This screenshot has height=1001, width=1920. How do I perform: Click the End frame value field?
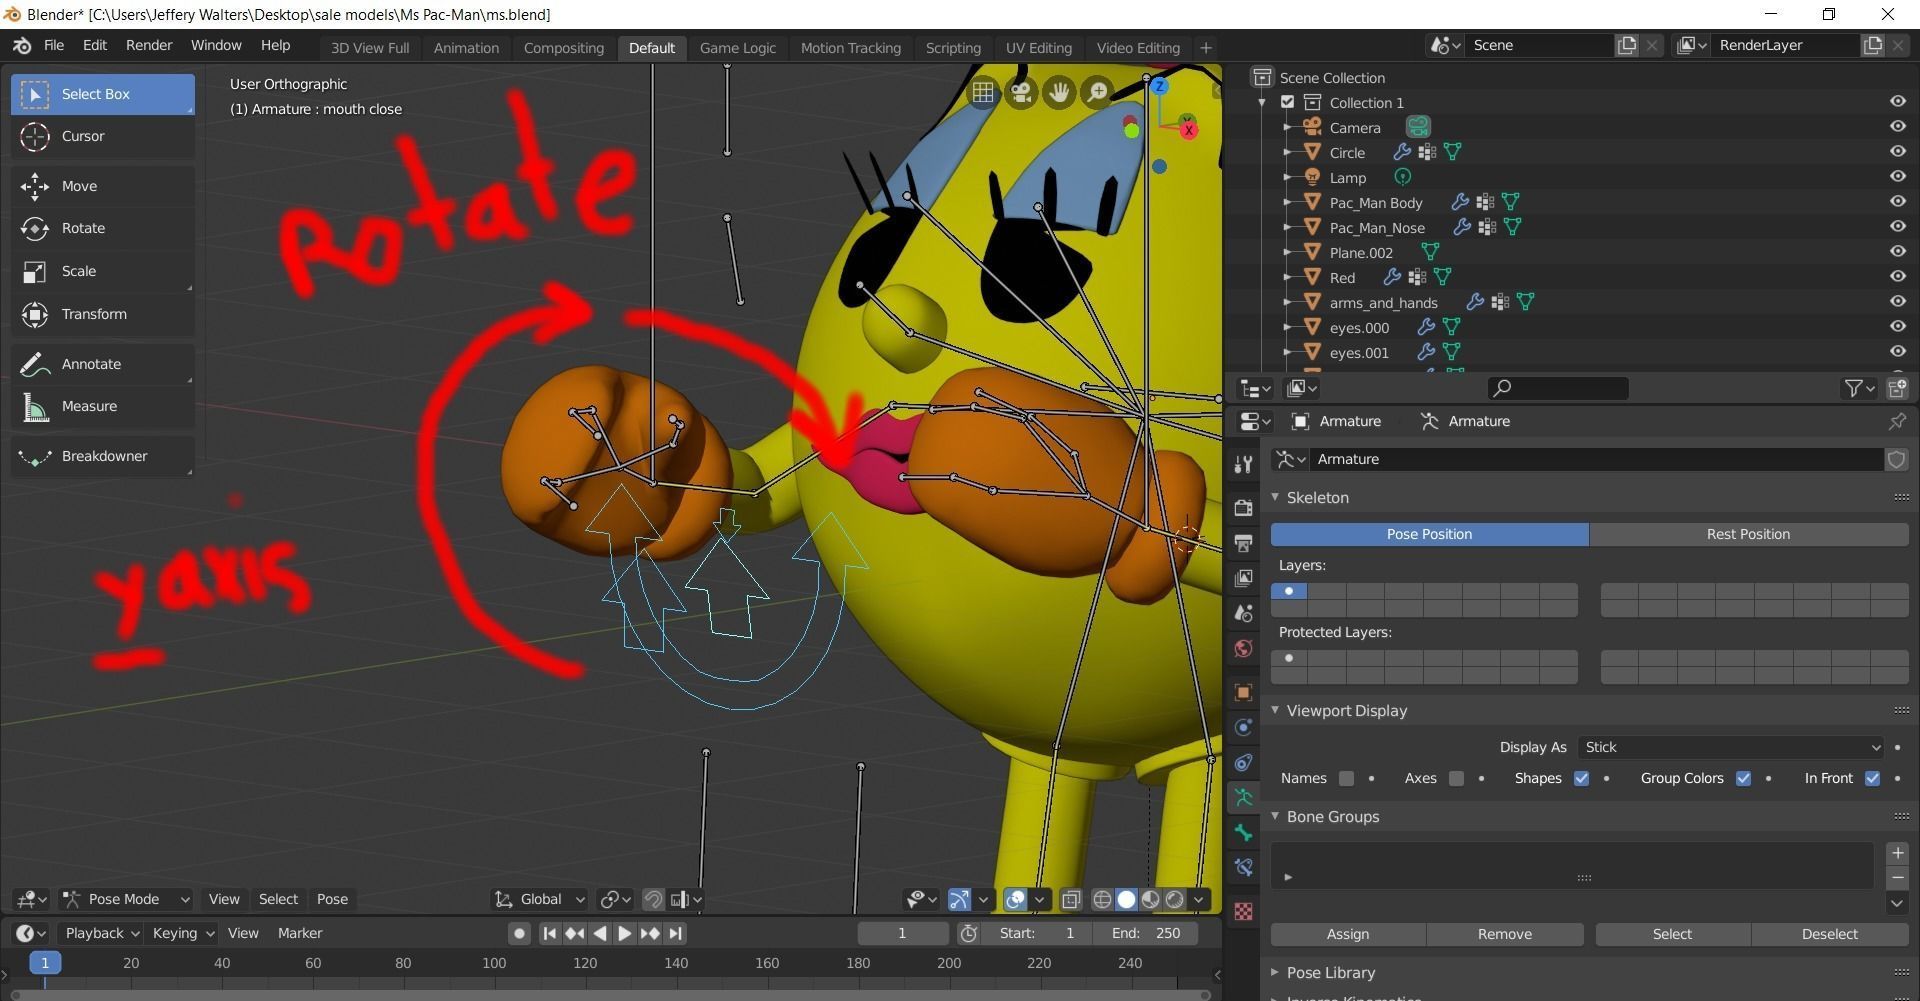[1146, 933]
